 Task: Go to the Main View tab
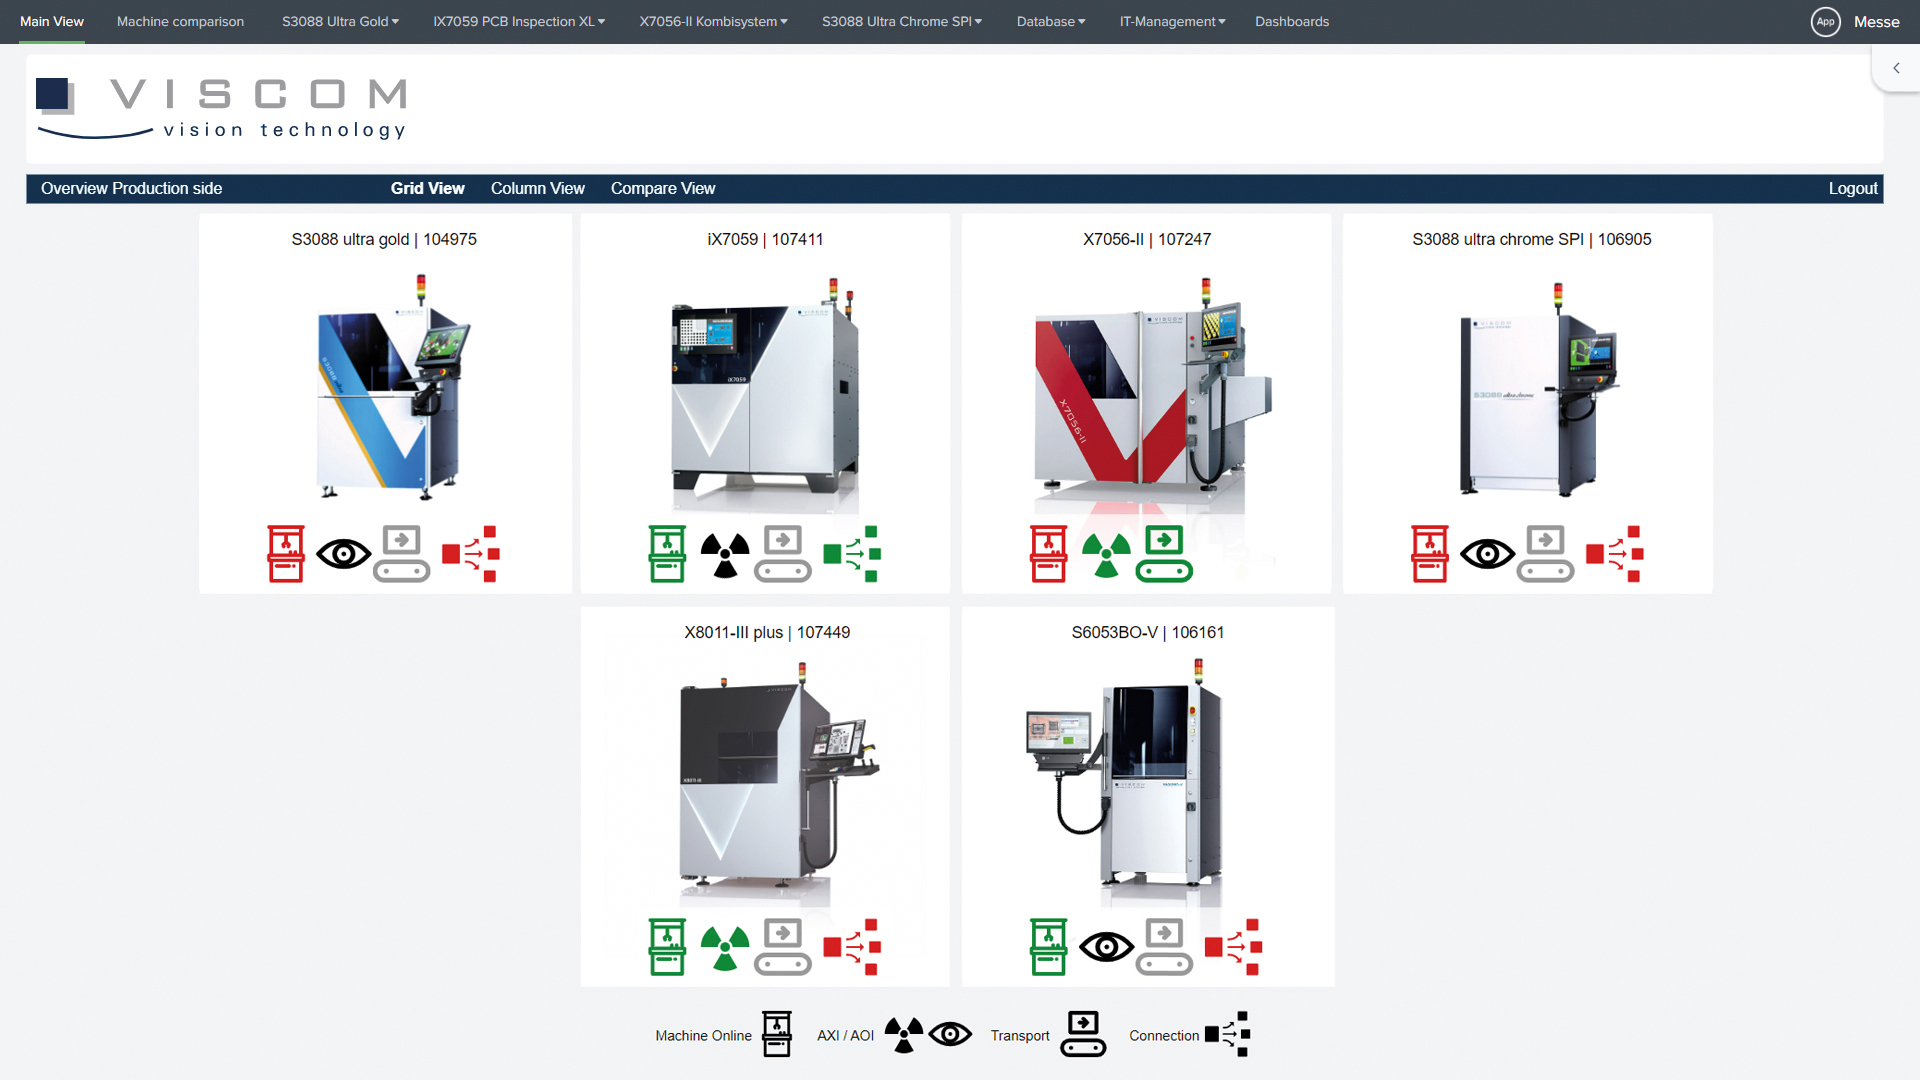click(x=52, y=21)
